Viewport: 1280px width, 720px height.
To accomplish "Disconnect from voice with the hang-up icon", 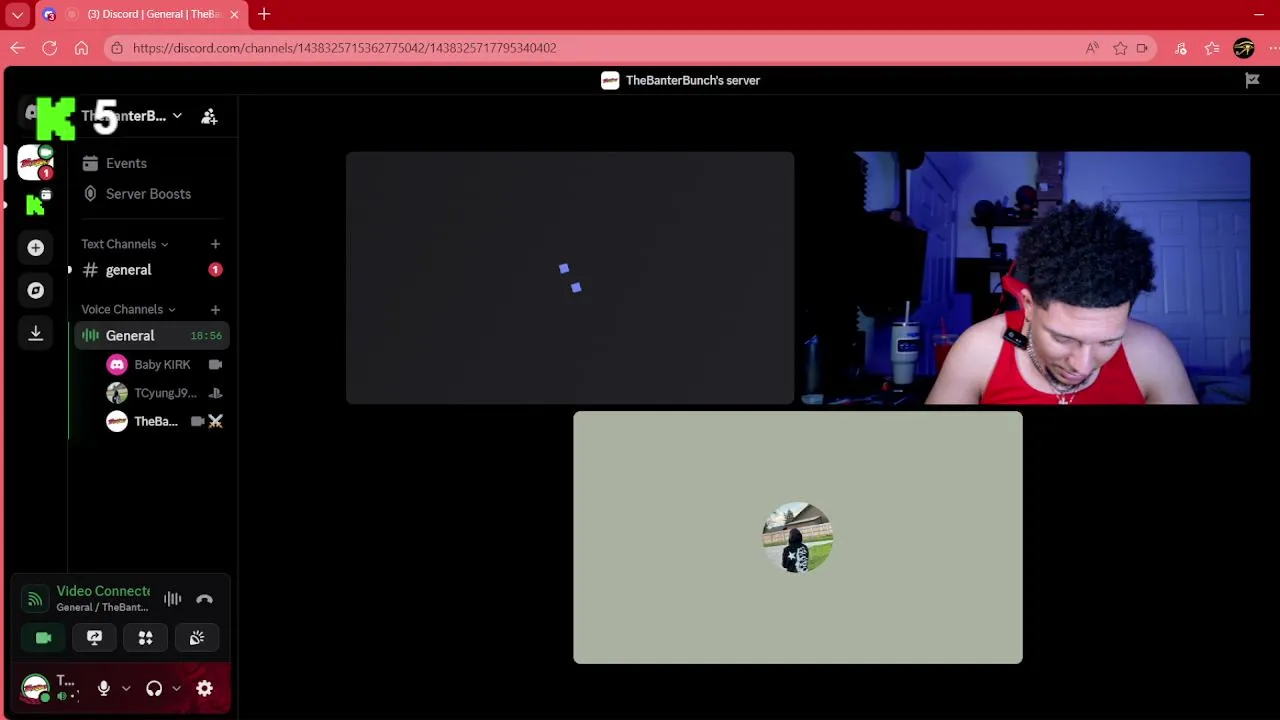I will [x=205, y=599].
